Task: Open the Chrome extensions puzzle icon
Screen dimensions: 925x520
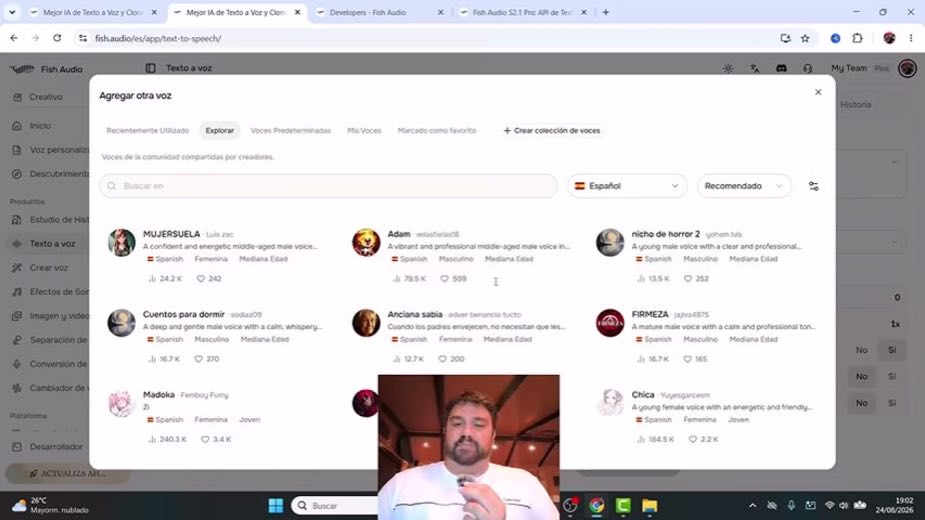Action: coord(857,38)
